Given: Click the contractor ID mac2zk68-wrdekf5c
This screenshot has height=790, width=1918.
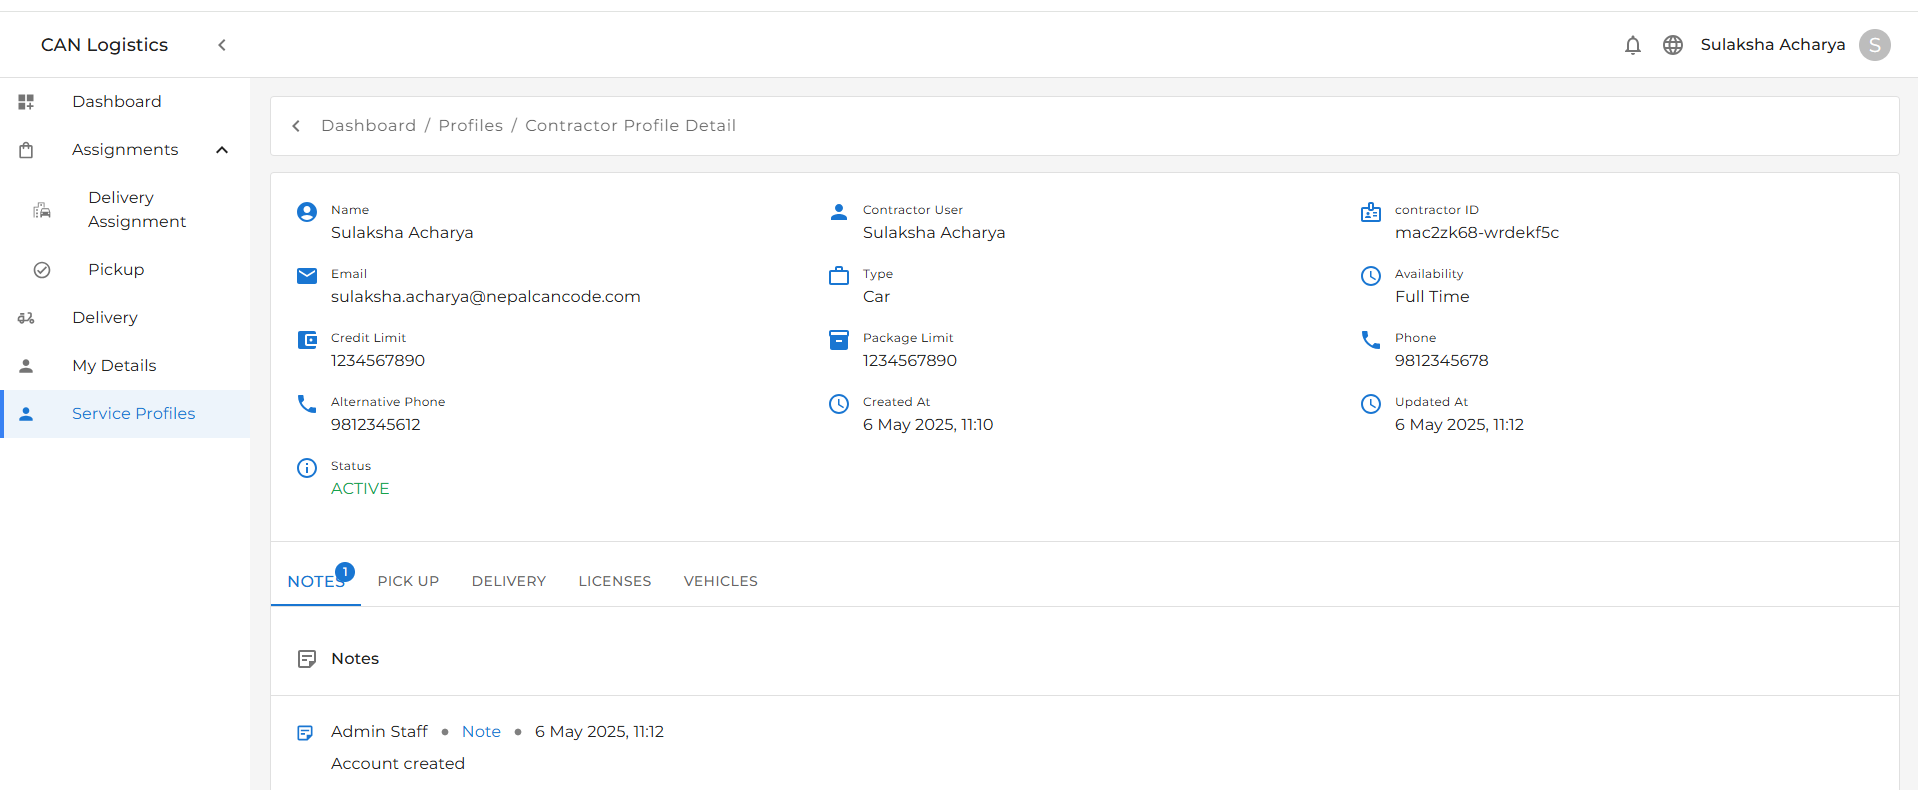Looking at the screenshot, I should pyautogui.click(x=1477, y=233).
